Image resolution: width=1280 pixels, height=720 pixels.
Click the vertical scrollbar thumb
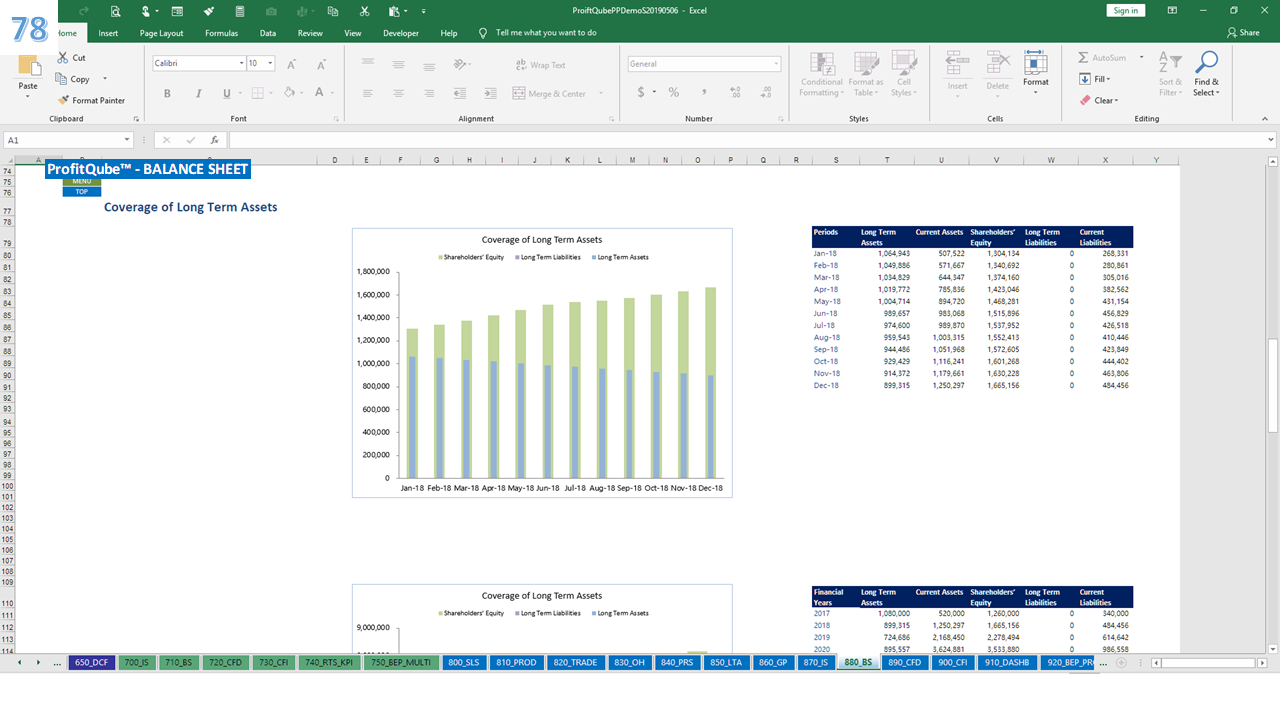(x=1273, y=386)
